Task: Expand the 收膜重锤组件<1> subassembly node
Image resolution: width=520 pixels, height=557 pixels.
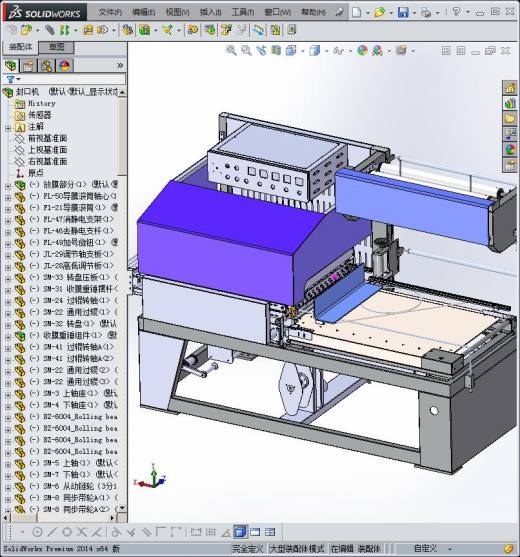Action: 8,337
